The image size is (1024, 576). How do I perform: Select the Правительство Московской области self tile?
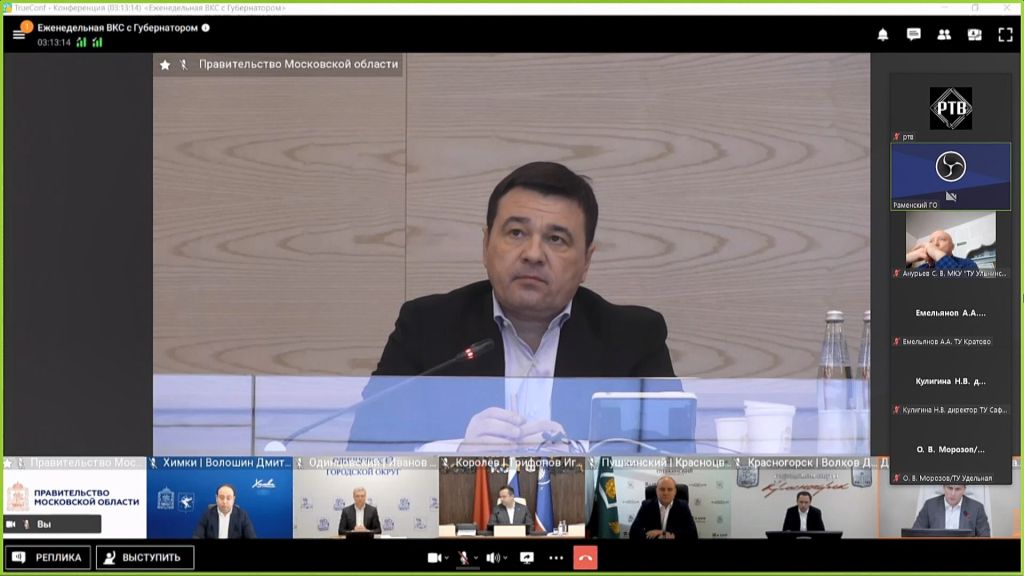(x=74, y=498)
